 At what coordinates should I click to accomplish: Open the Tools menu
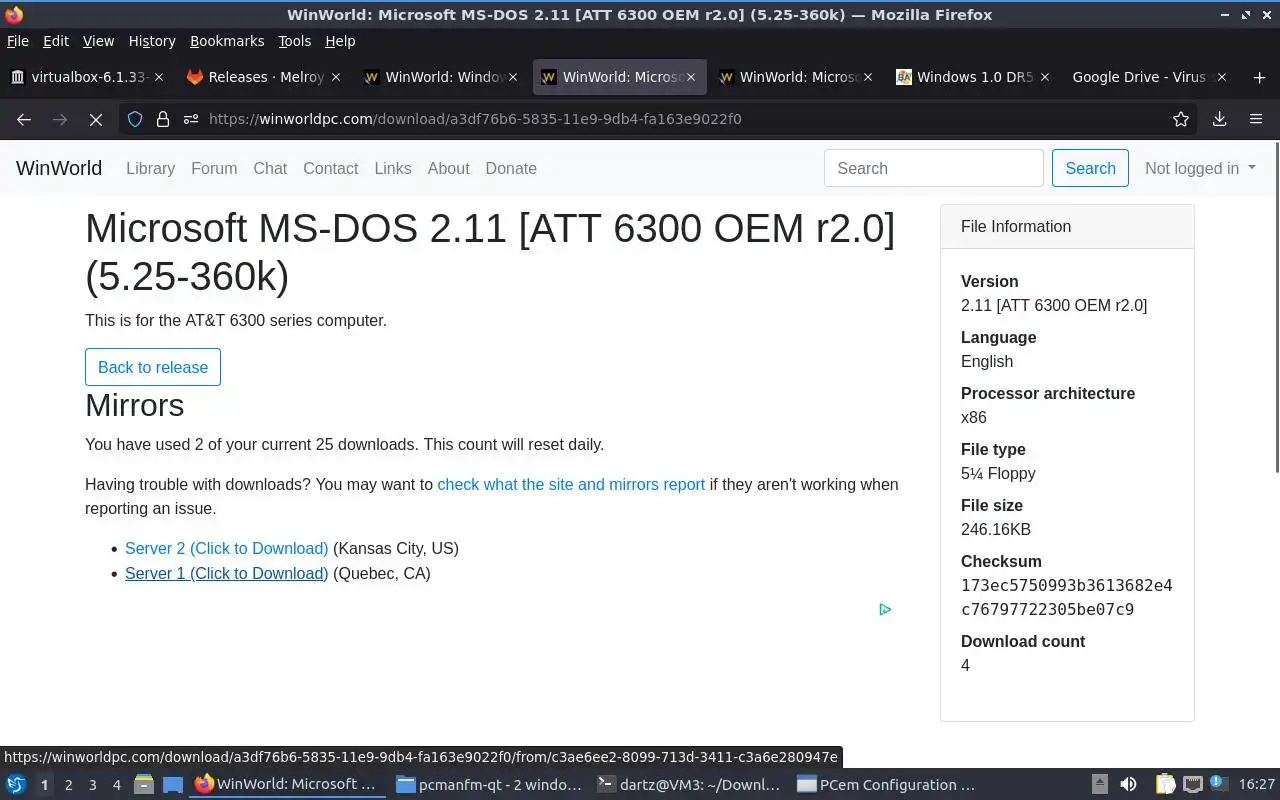pos(294,41)
